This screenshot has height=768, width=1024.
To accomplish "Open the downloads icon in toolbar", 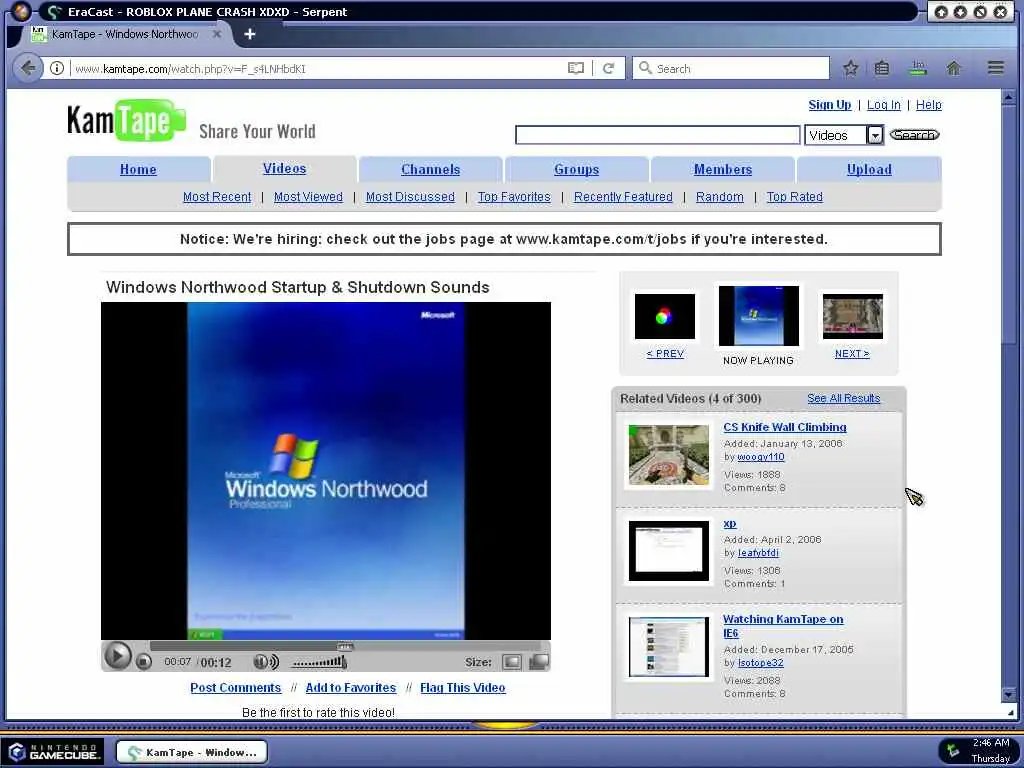I will coord(918,68).
